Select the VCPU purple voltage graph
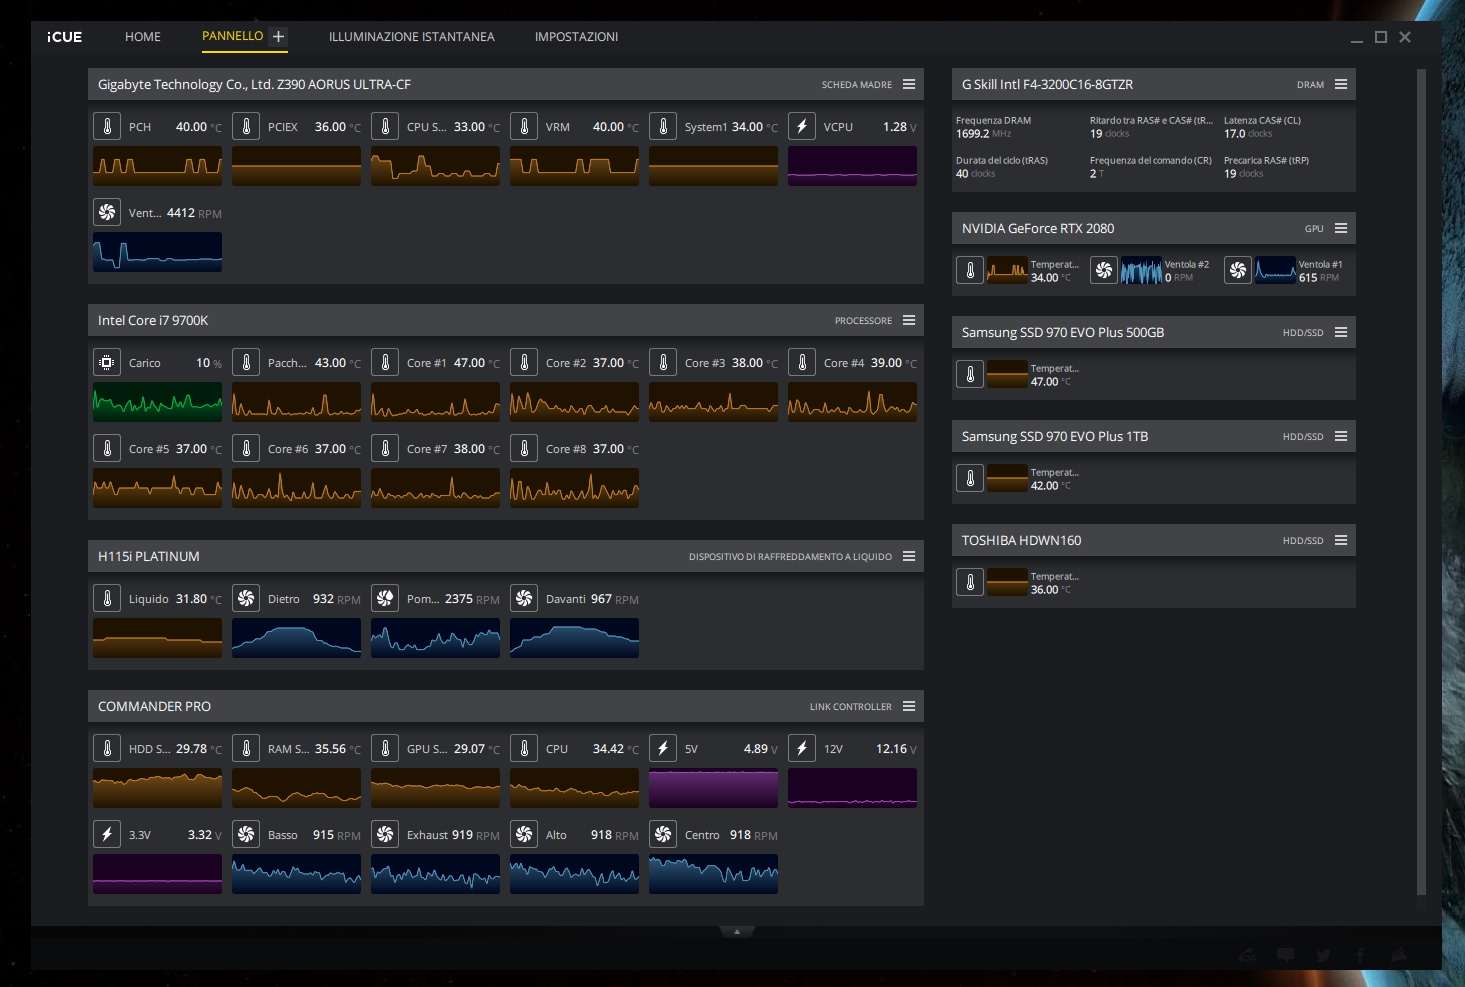 point(852,165)
